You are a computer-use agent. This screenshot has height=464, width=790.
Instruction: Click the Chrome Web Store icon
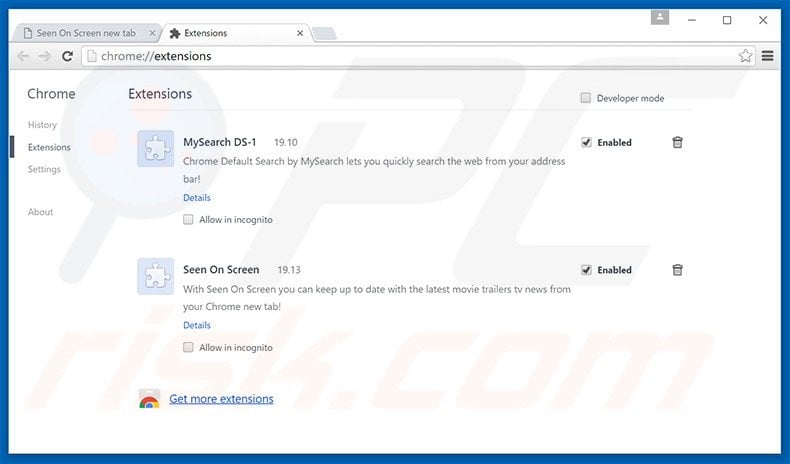149,399
